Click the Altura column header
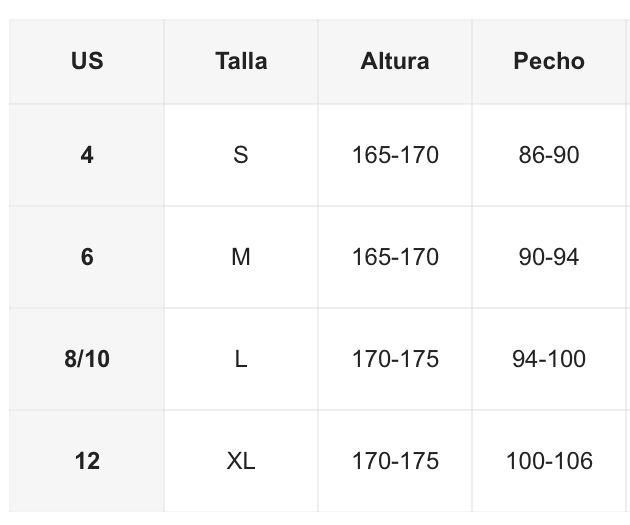This screenshot has width=630, height=525. (x=395, y=61)
